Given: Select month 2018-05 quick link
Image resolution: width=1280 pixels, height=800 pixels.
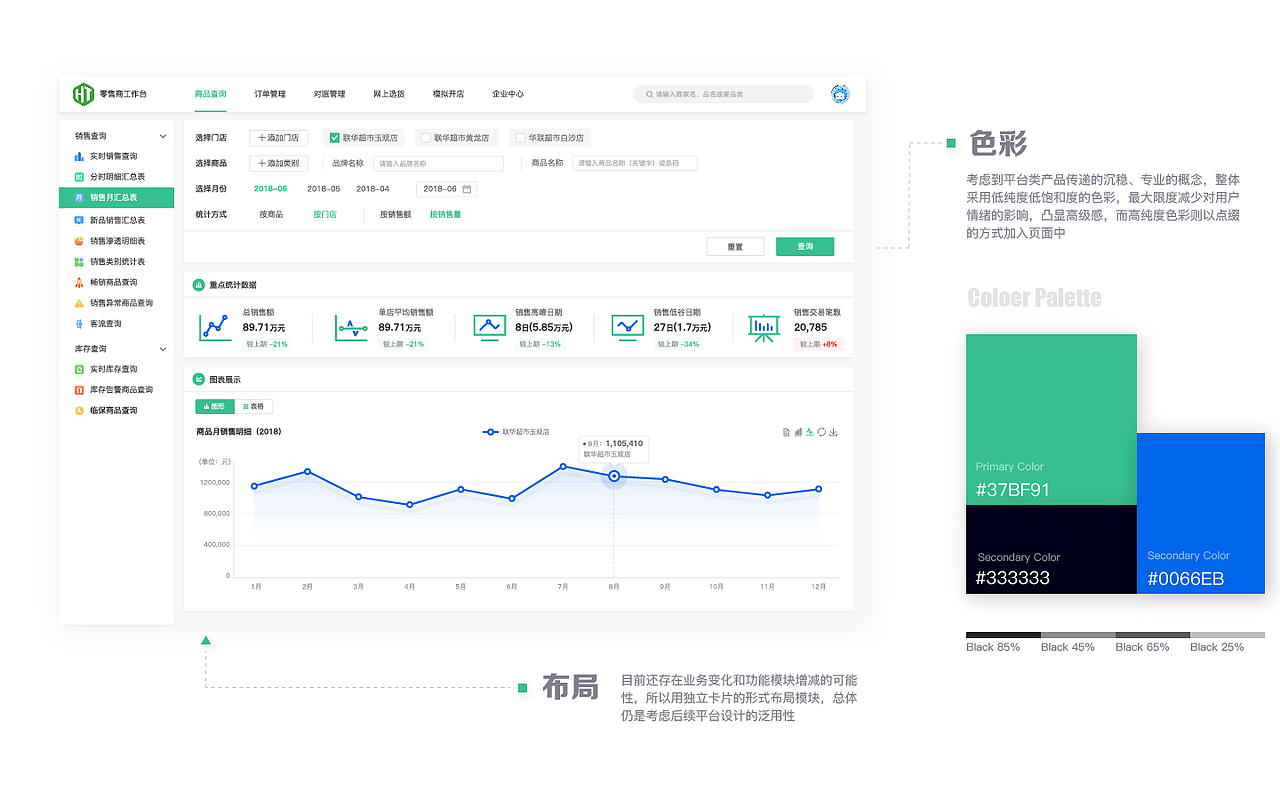Looking at the screenshot, I should click(324, 189).
